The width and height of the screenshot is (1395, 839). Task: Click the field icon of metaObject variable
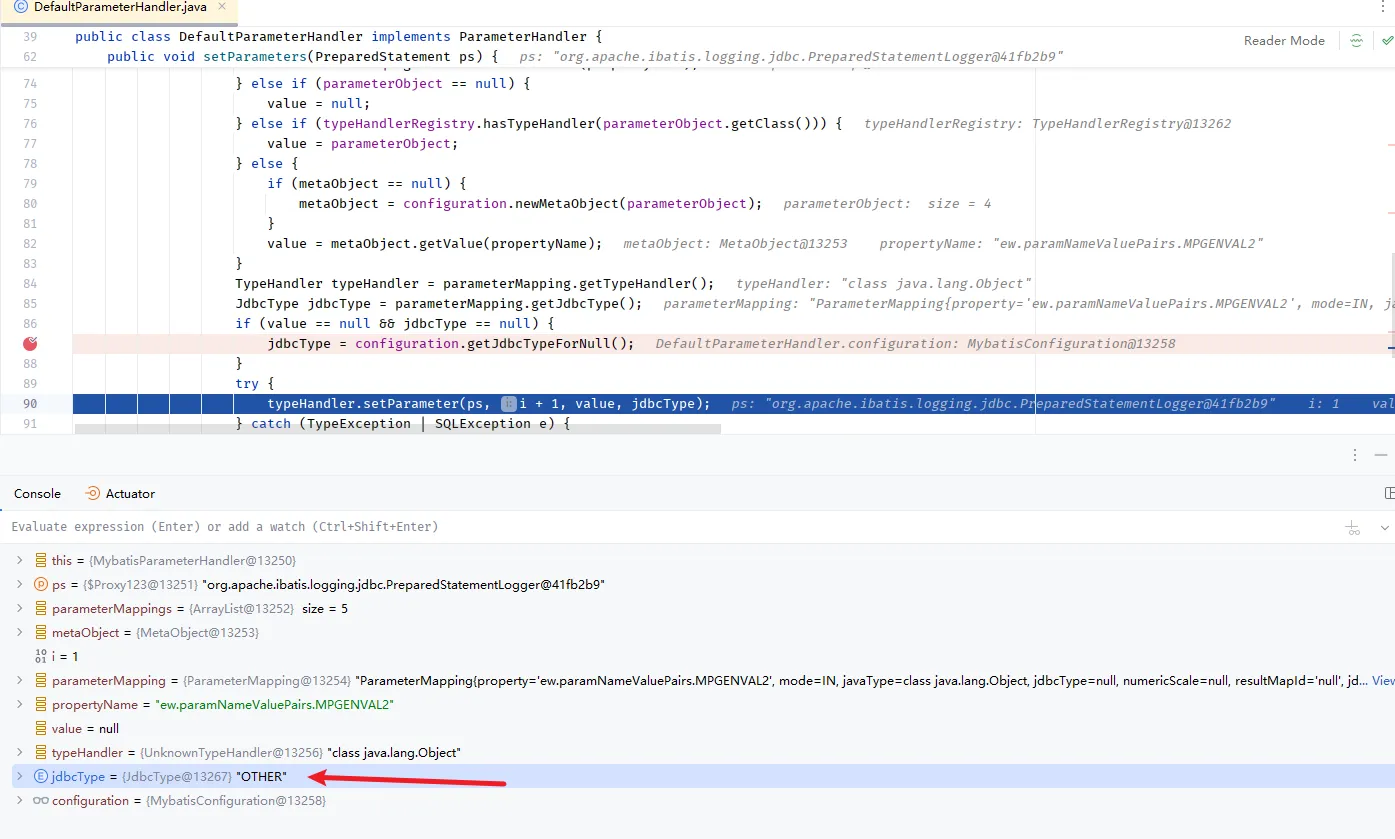(x=41, y=633)
